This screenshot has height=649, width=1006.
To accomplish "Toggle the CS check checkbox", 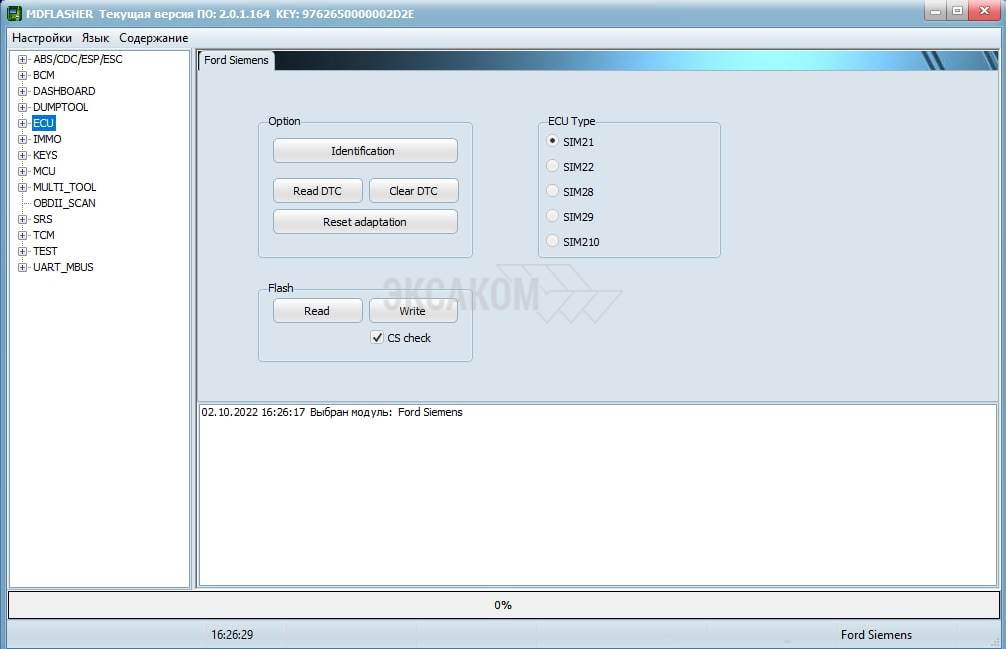I will click(x=377, y=338).
